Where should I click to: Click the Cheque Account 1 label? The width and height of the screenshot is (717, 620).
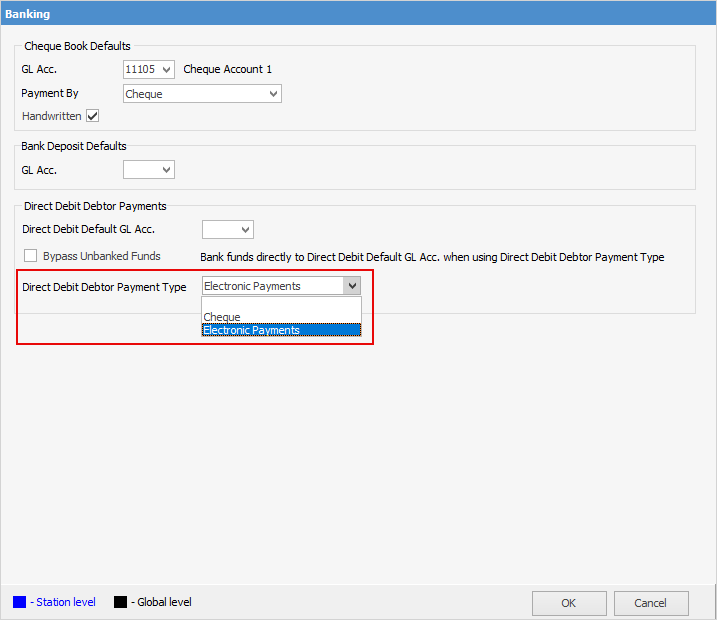tap(227, 69)
